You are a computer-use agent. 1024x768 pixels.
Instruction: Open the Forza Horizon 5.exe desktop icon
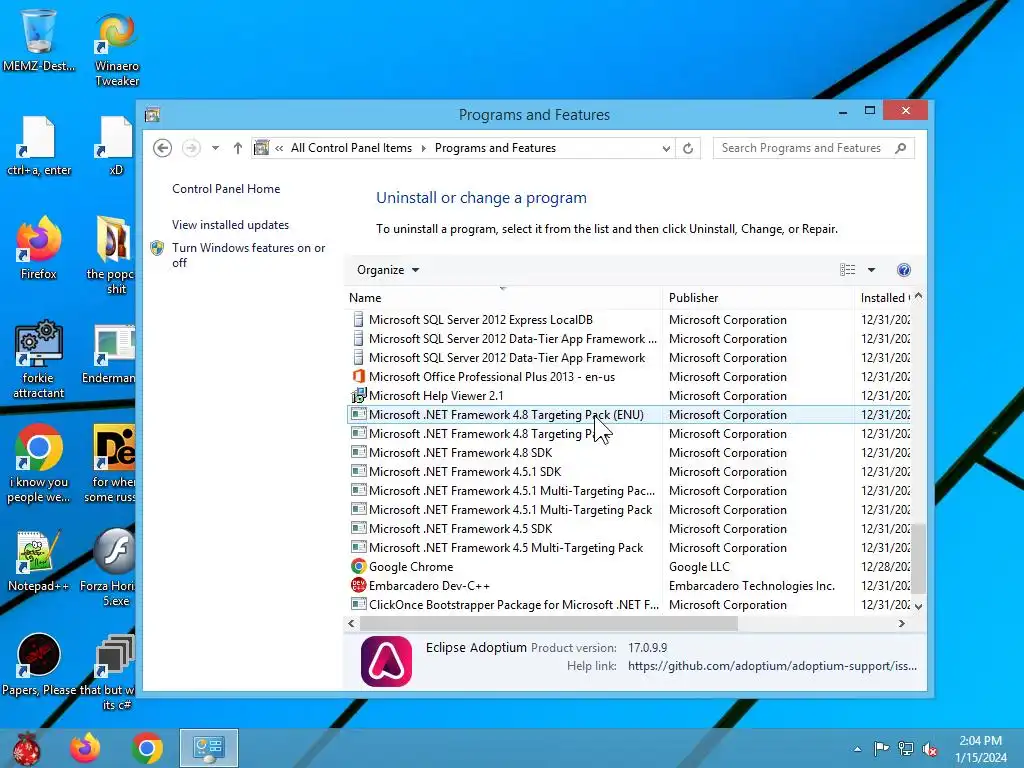115,568
